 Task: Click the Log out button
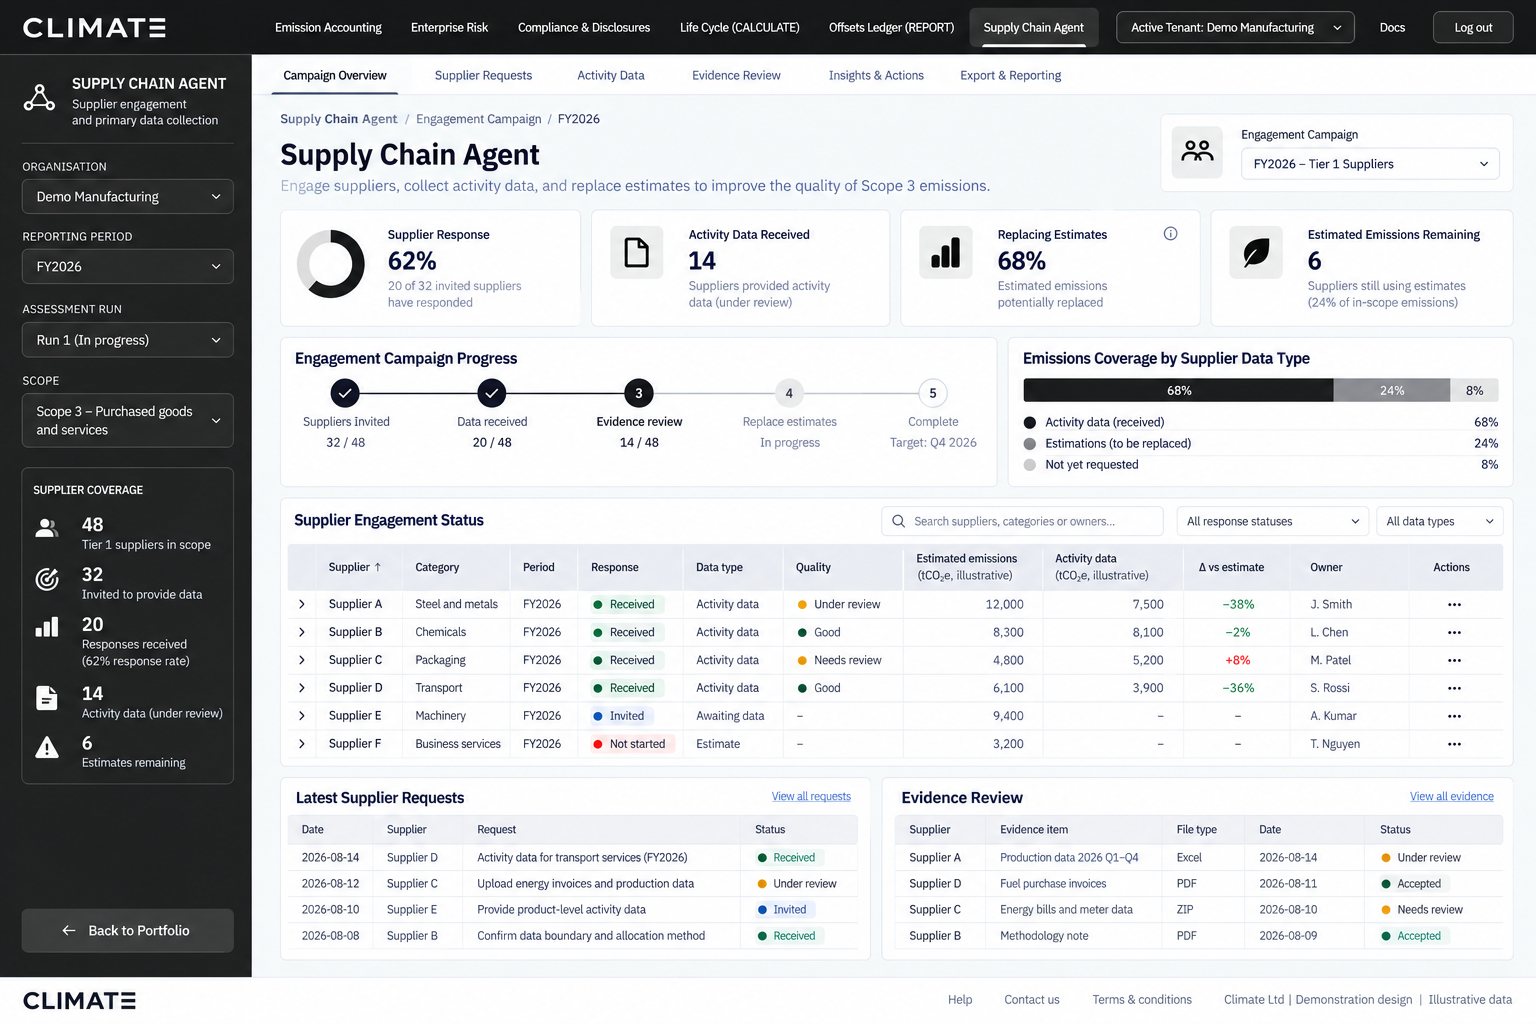pyautogui.click(x=1473, y=27)
